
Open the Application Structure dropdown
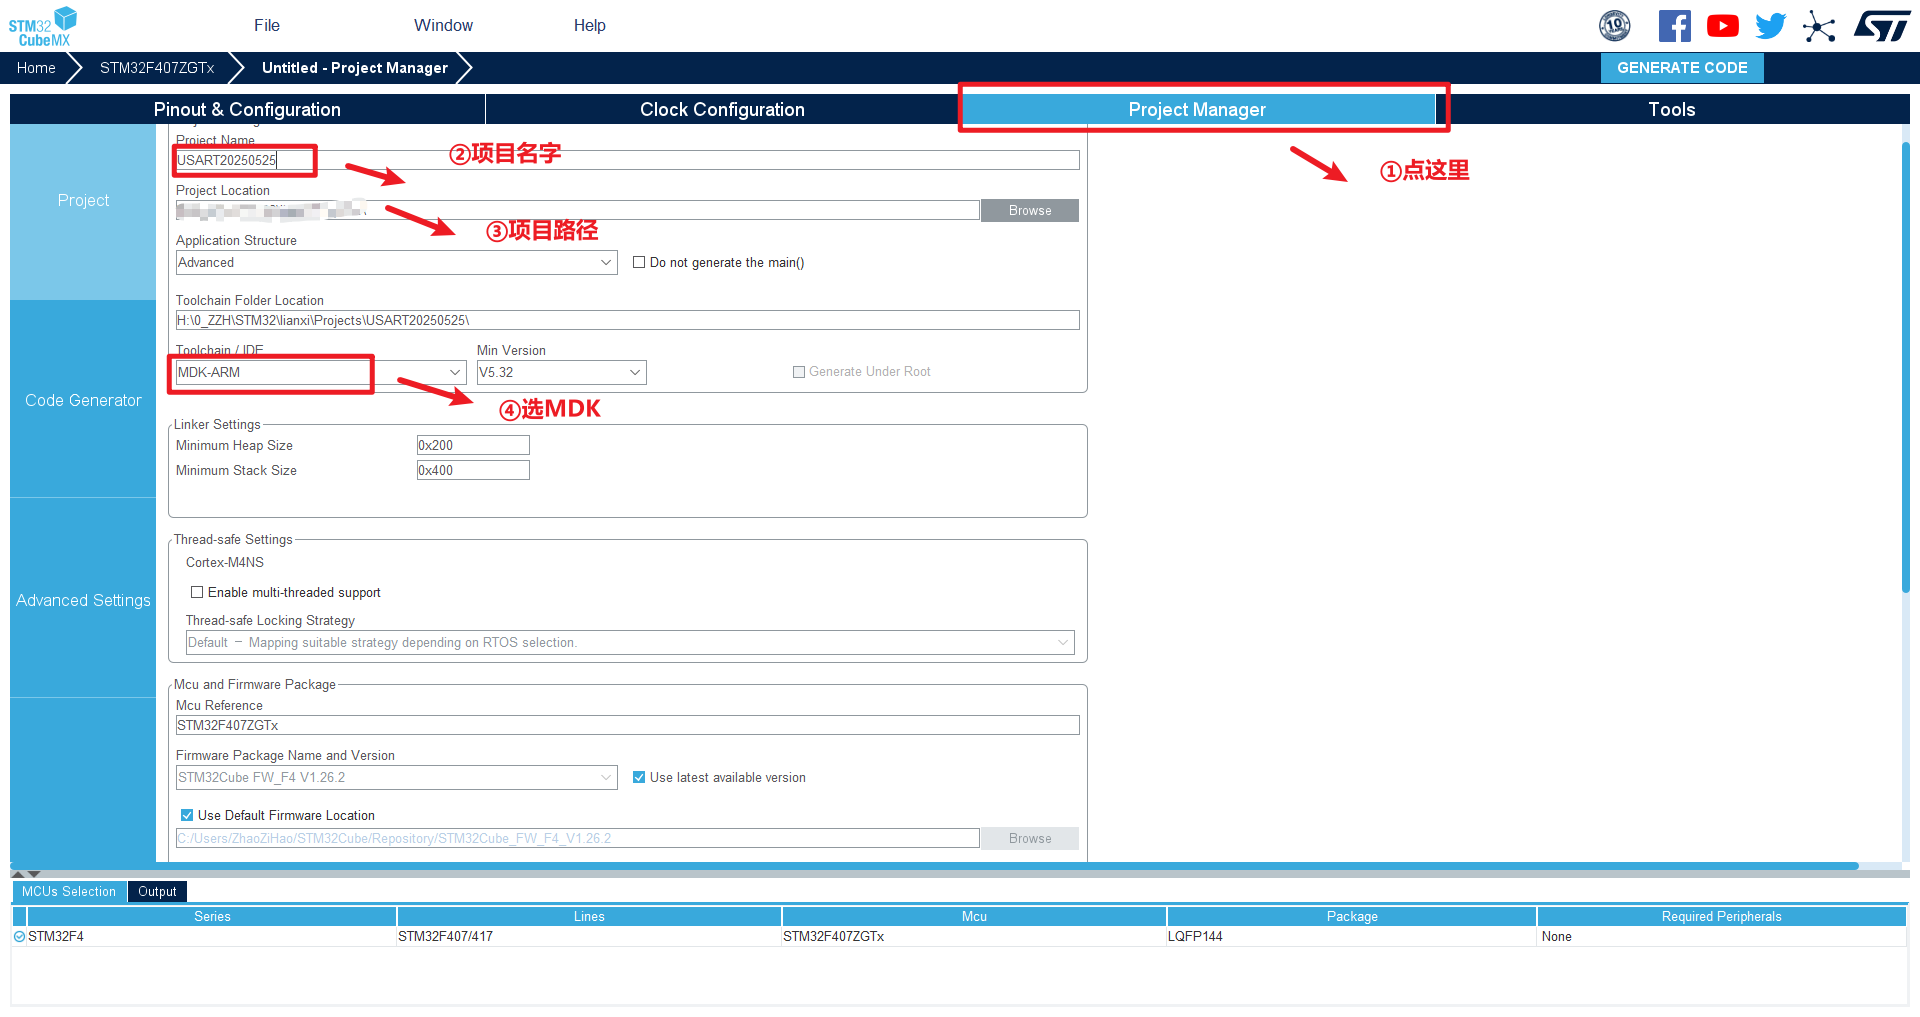396,263
